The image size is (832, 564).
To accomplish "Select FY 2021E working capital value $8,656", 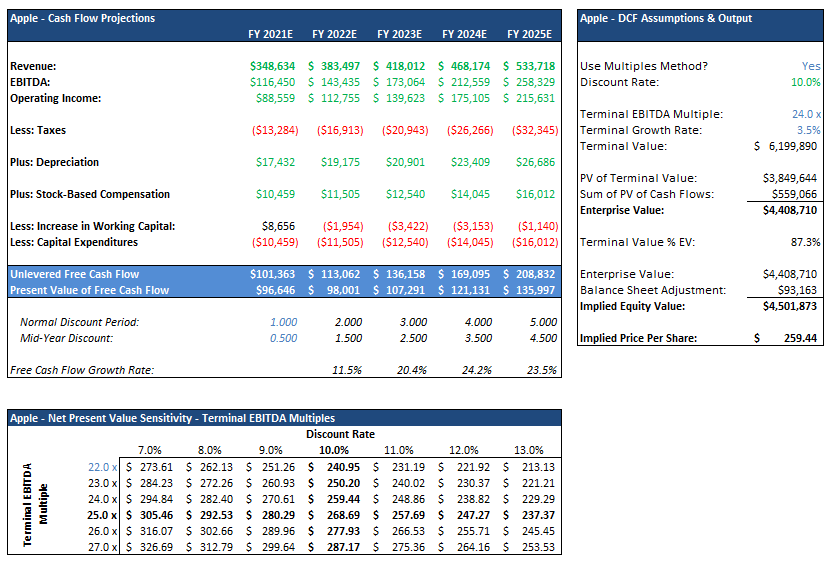I will coord(278,227).
